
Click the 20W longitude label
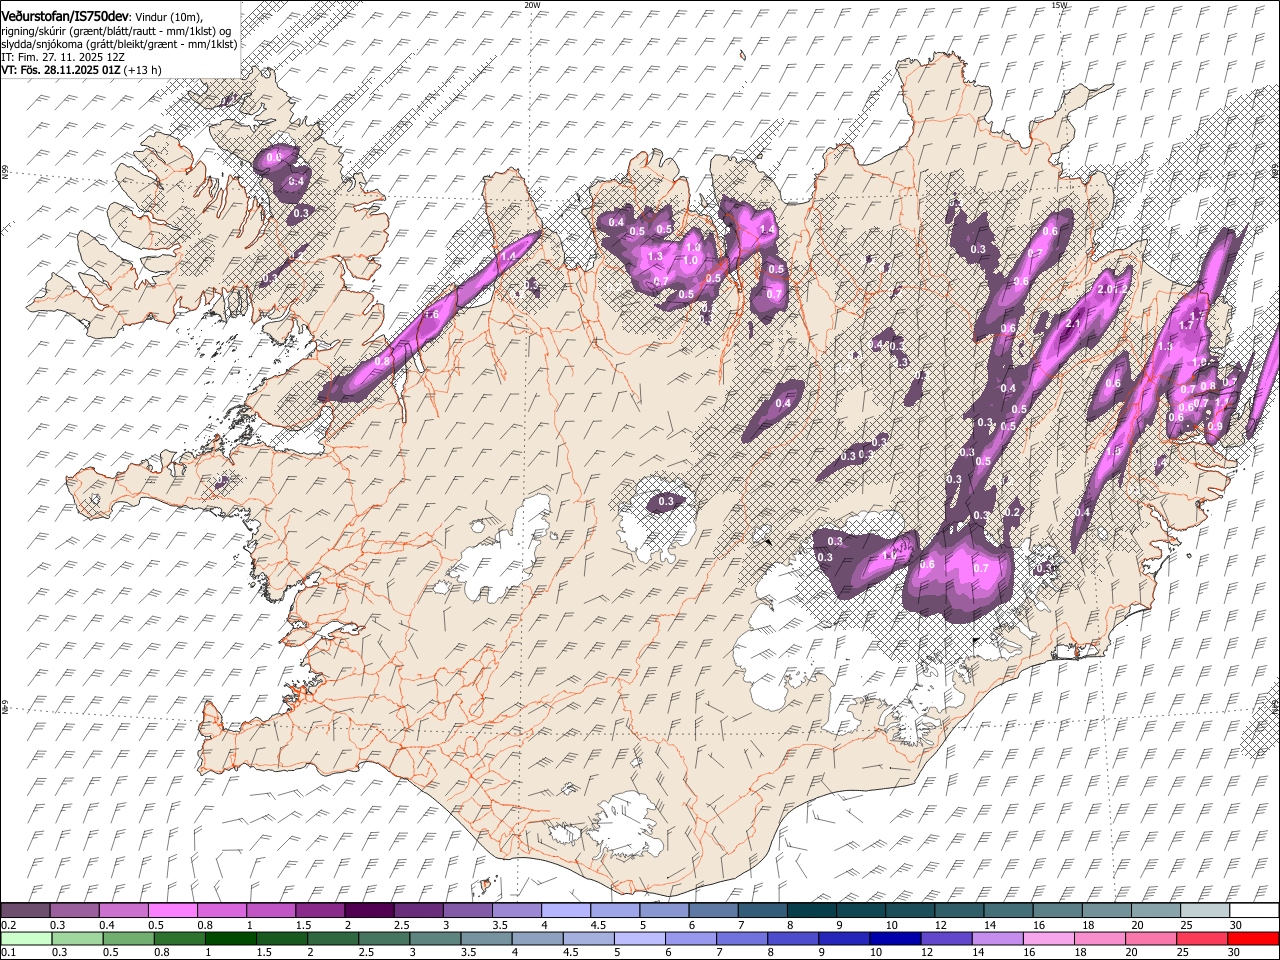click(x=532, y=5)
